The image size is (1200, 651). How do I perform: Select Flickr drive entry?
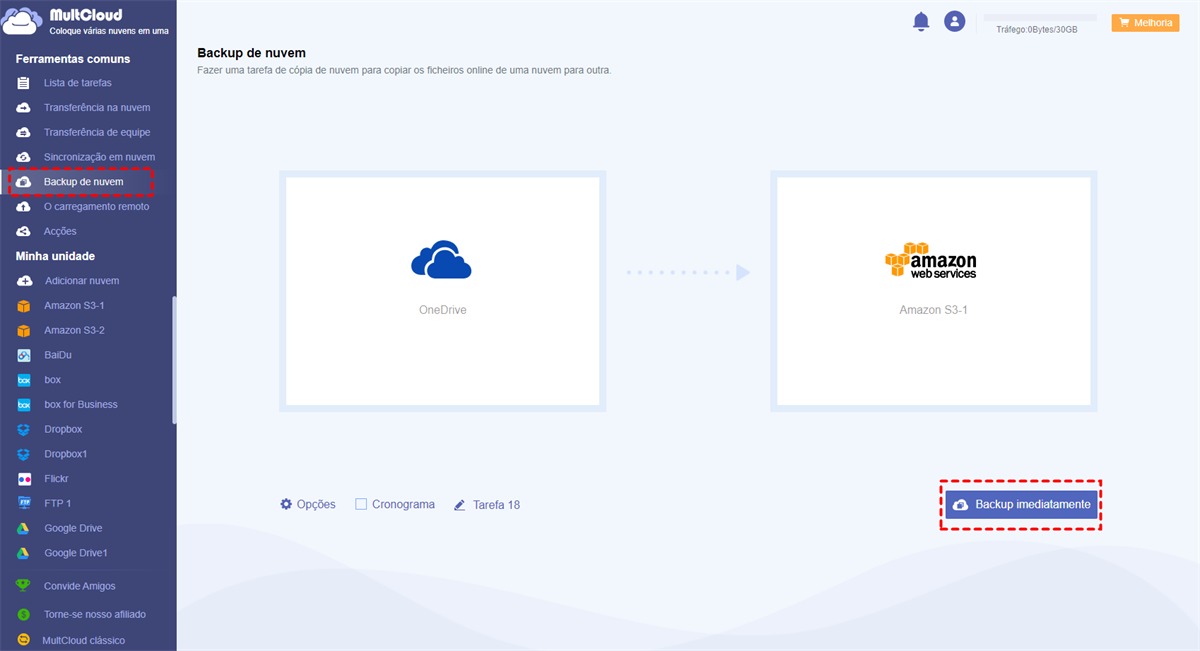coord(57,479)
